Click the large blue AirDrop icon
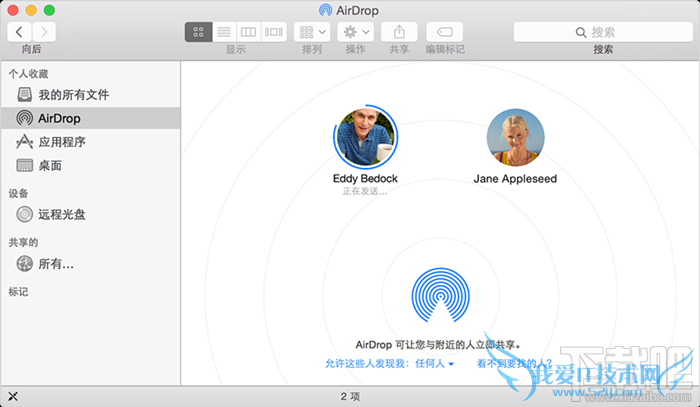700x407 pixels. (441, 295)
